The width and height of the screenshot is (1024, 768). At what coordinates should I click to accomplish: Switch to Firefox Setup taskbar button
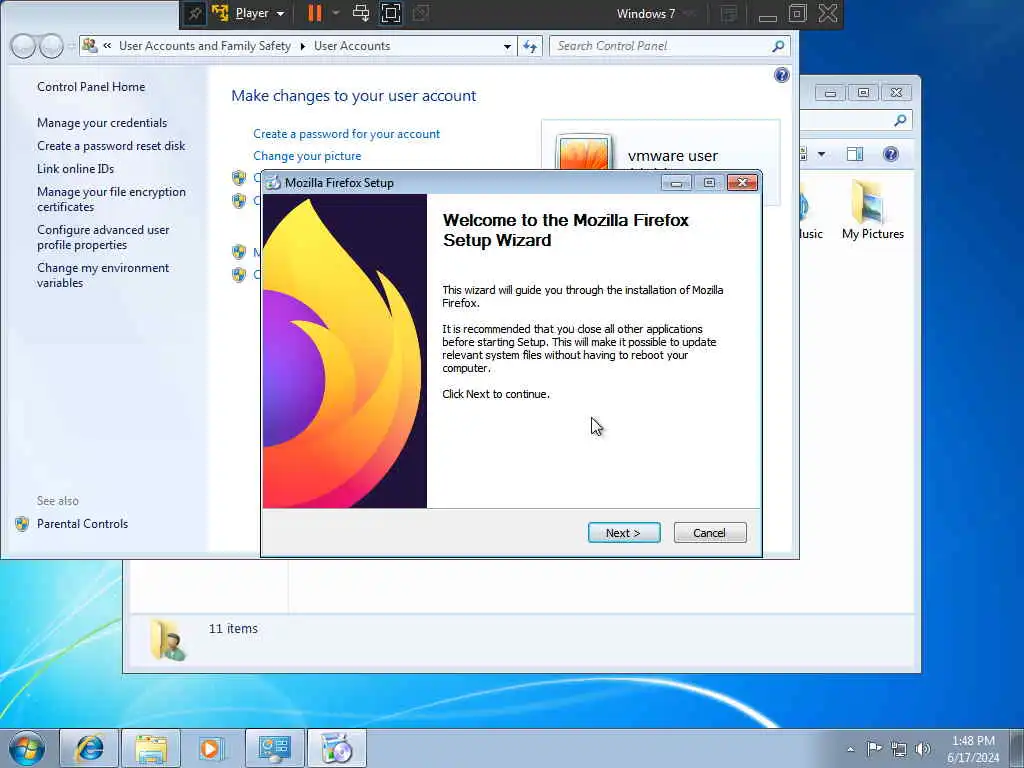337,748
